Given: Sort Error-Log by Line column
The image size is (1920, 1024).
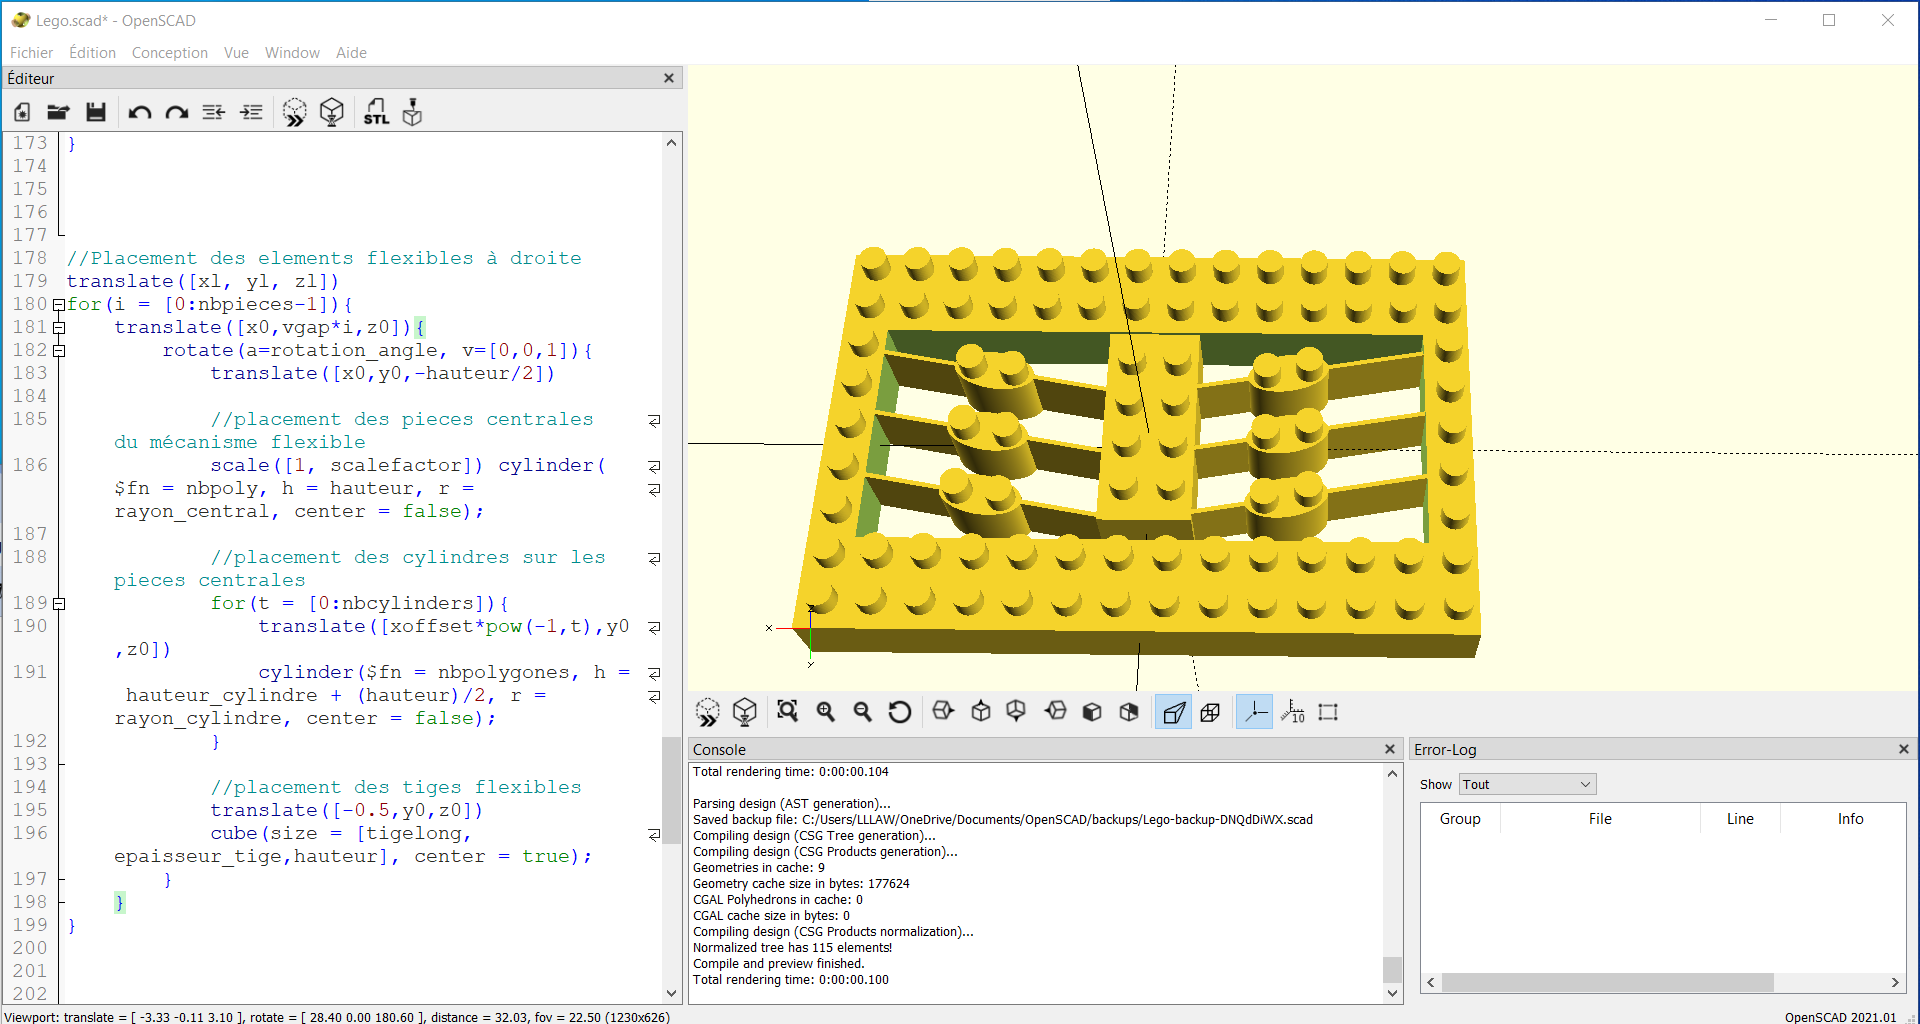Looking at the screenshot, I should click(1740, 819).
